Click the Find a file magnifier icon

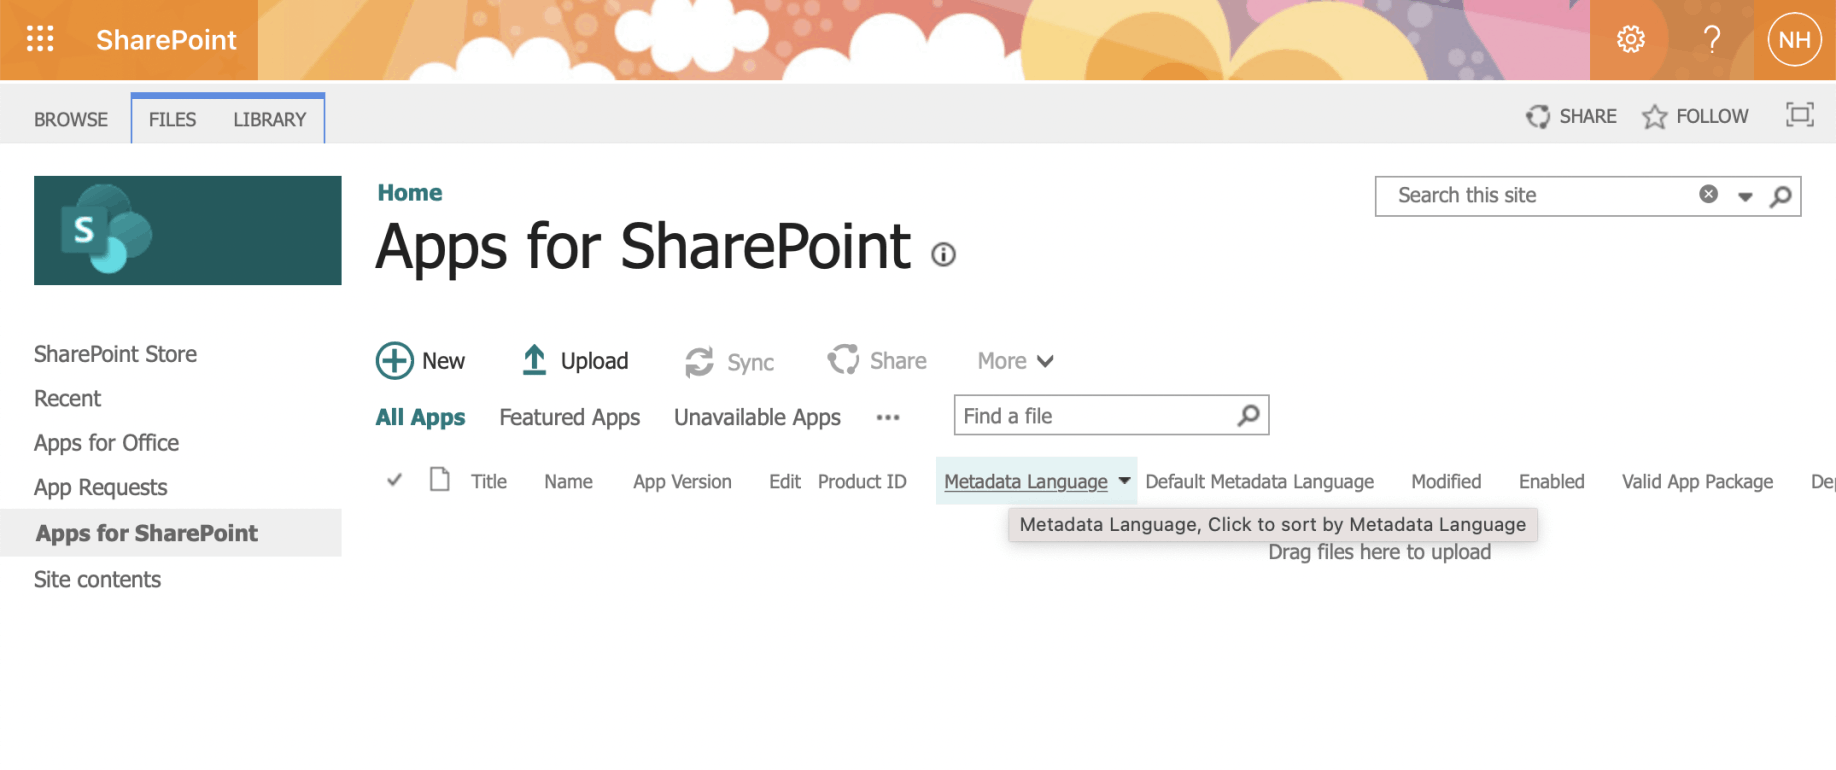click(1248, 416)
